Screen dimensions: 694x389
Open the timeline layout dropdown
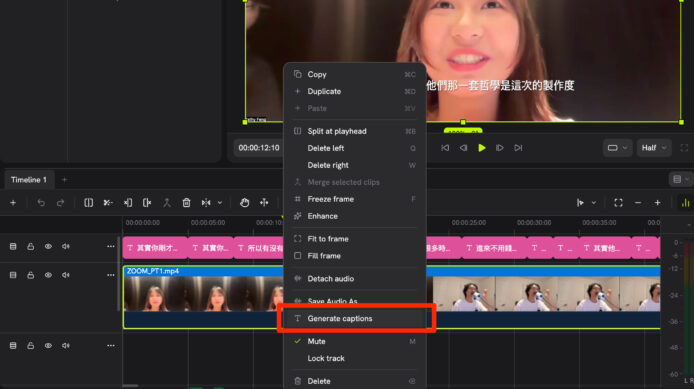click(681, 179)
